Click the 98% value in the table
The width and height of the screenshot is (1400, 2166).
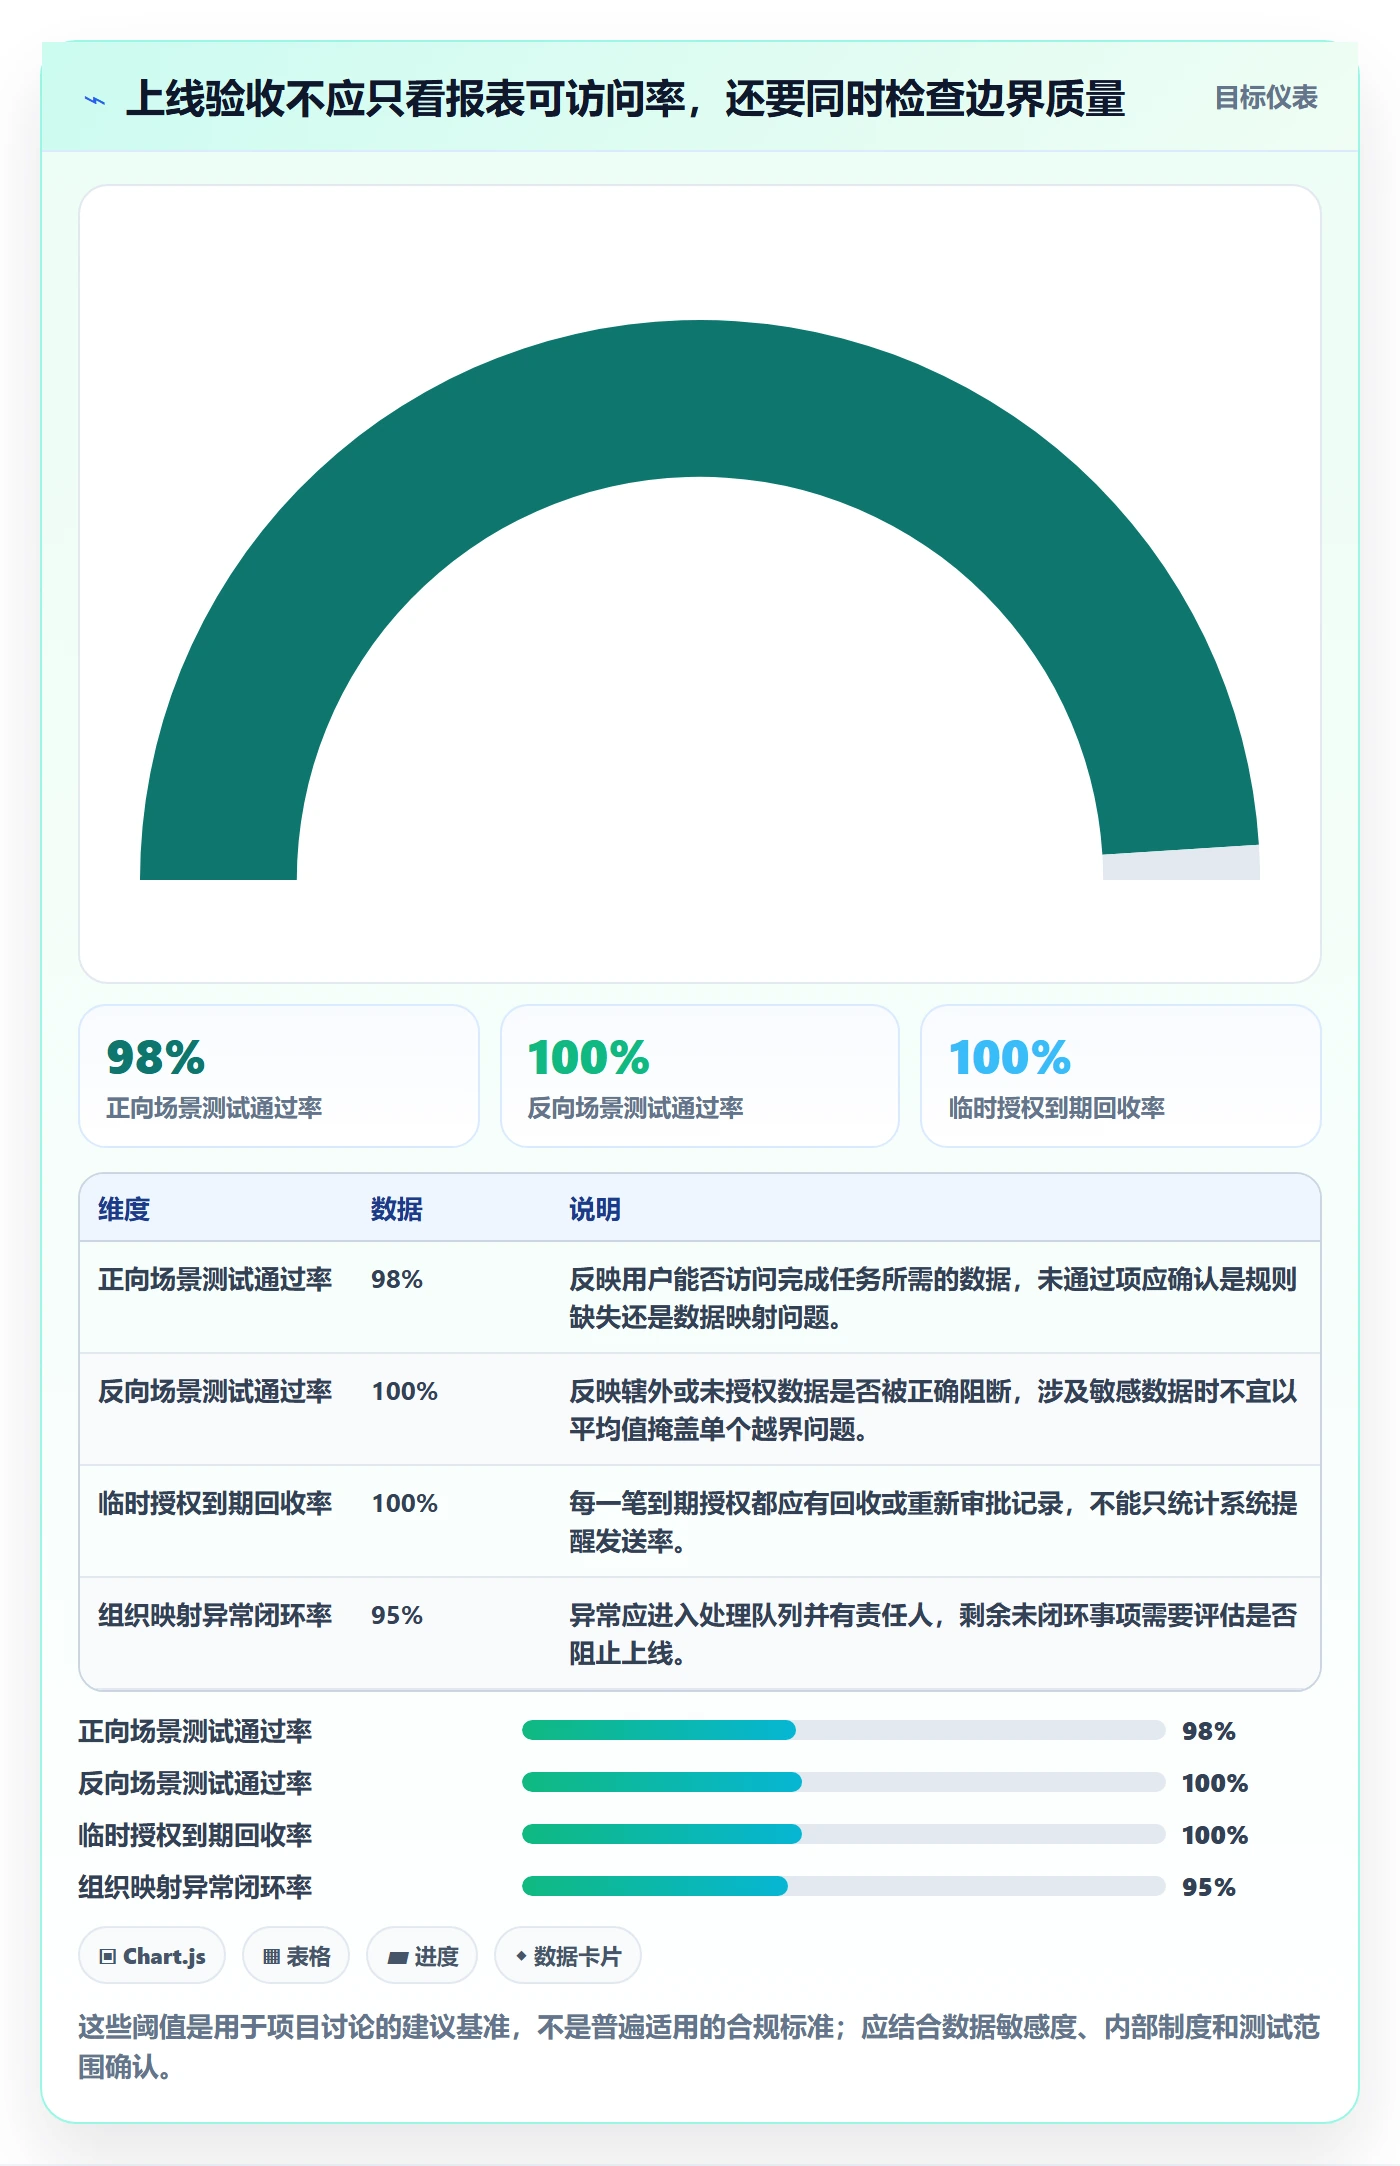click(x=397, y=1279)
